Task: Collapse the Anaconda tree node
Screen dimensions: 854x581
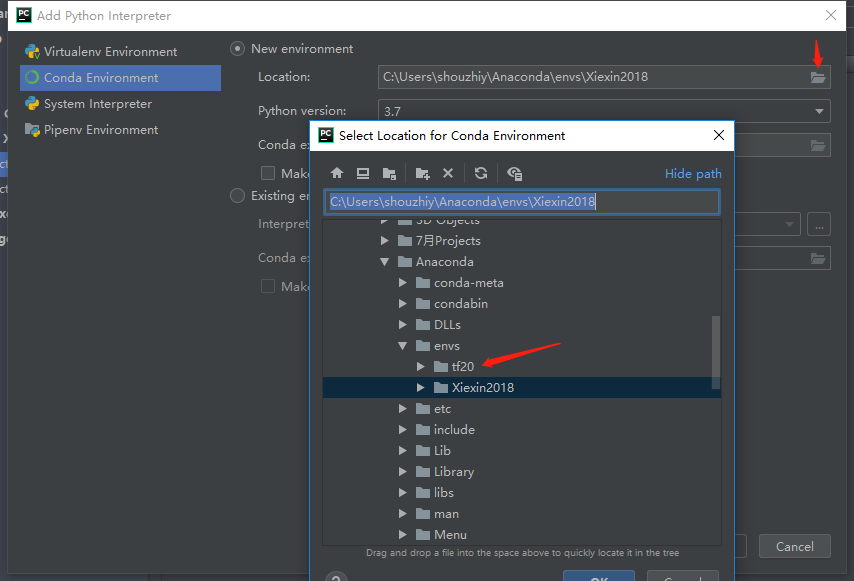Action: (x=385, y=261)
